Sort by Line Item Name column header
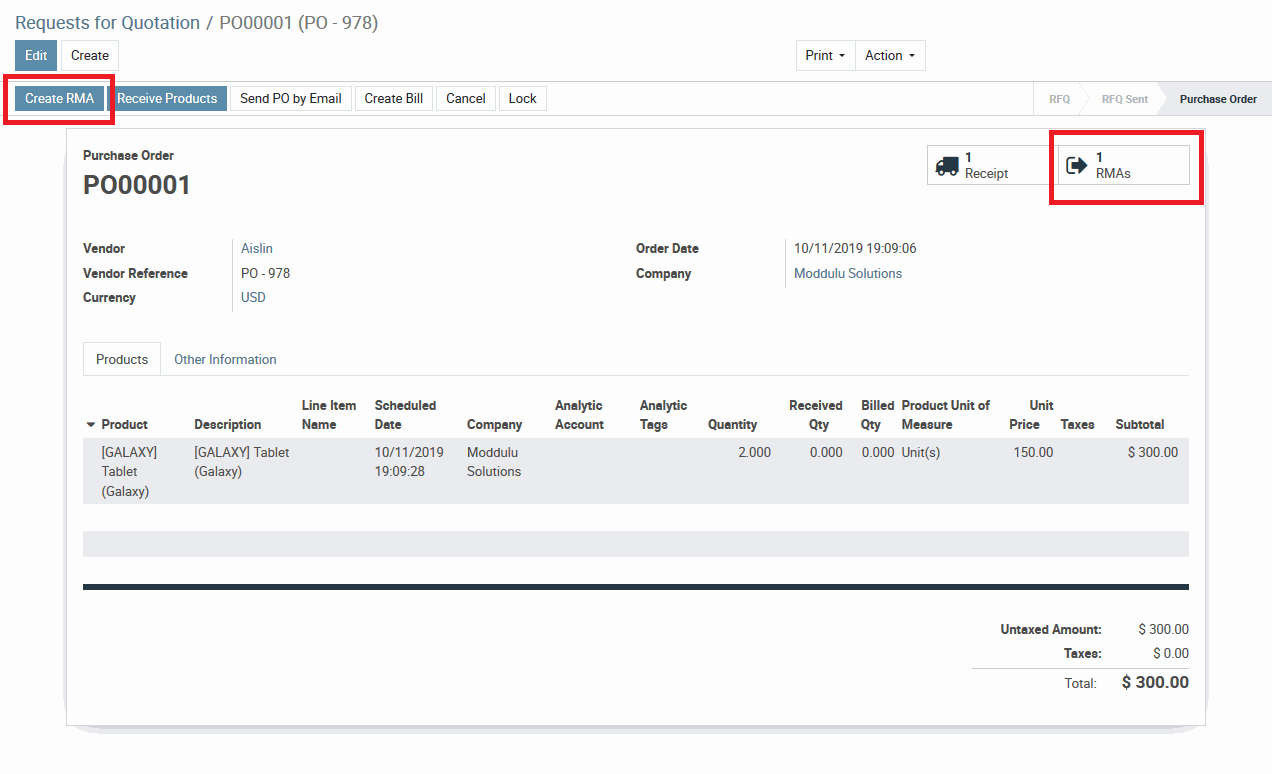The width and height of the screenshot is (1272, 774). tap(329, 415)
